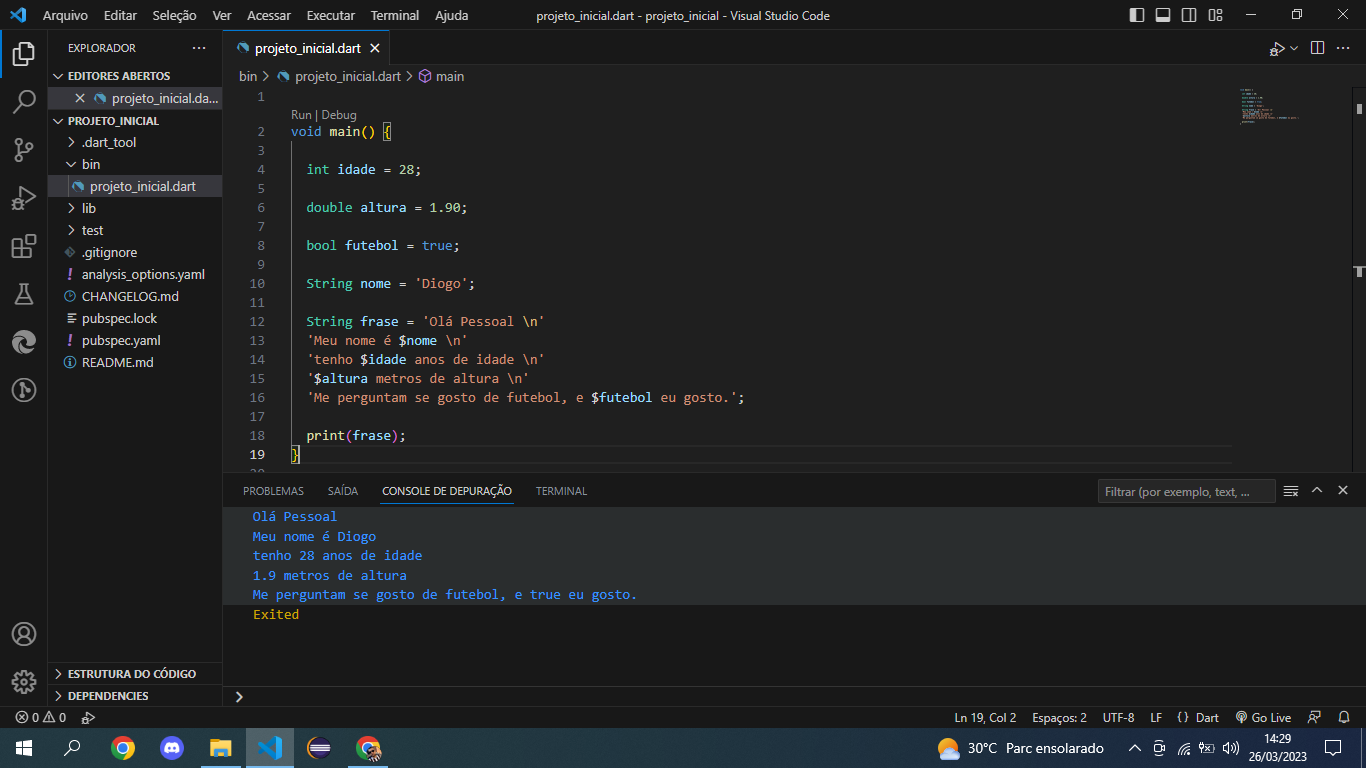Select the projeto_inicial.dart editor tab
This screenshot has width=1366, height=768.
pyautogui.click(x=307, y=48)
